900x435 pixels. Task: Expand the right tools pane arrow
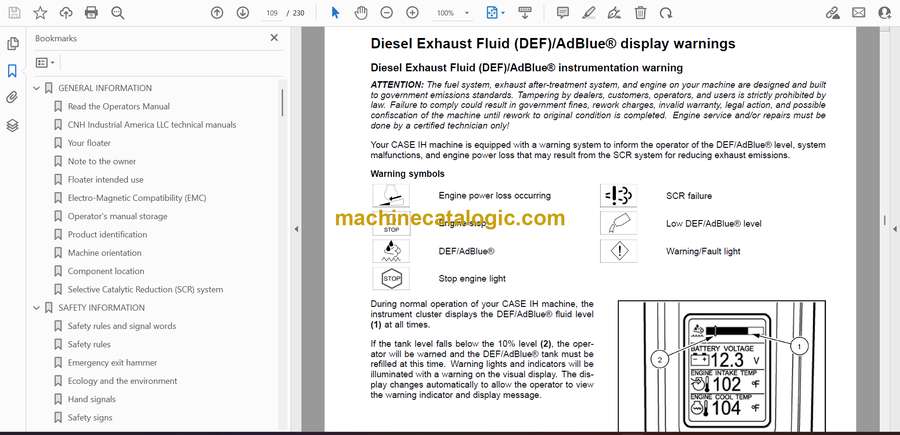coord(895,229)
